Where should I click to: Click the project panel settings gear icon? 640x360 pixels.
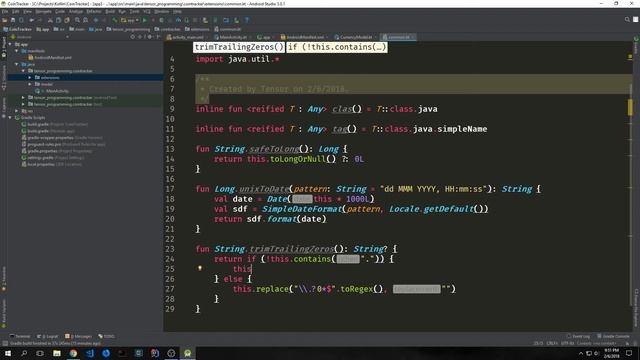pos(149,37)
